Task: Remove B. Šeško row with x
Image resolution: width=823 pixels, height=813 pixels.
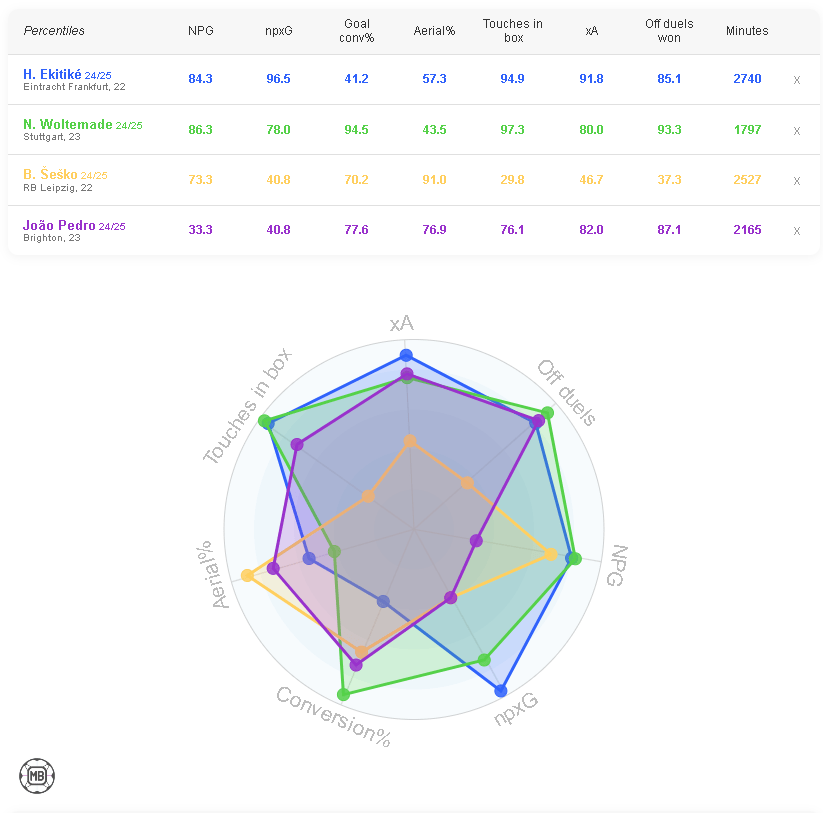Action: pyautogui.click(x=796, y=181)
